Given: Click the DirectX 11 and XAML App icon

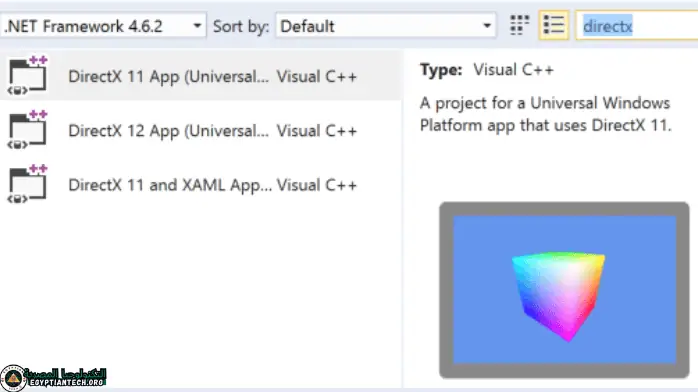Looking at the screenshot, I should pyautogui.click(x=28, y=184).
